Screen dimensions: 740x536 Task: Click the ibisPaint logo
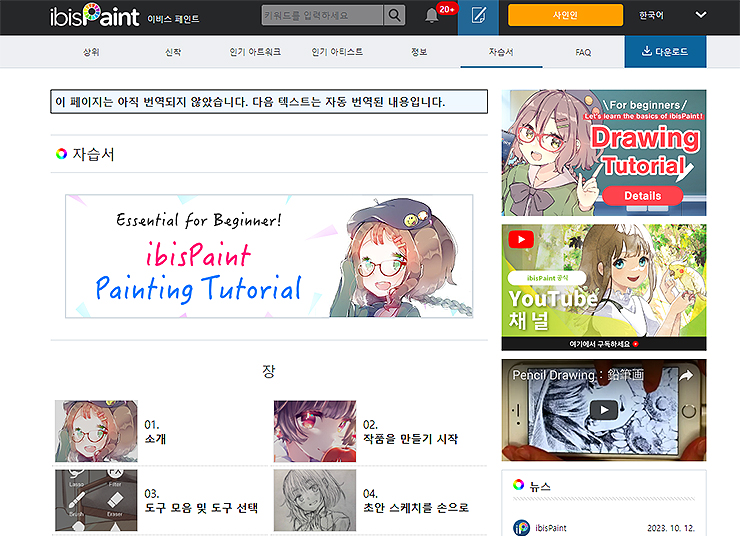94,16
